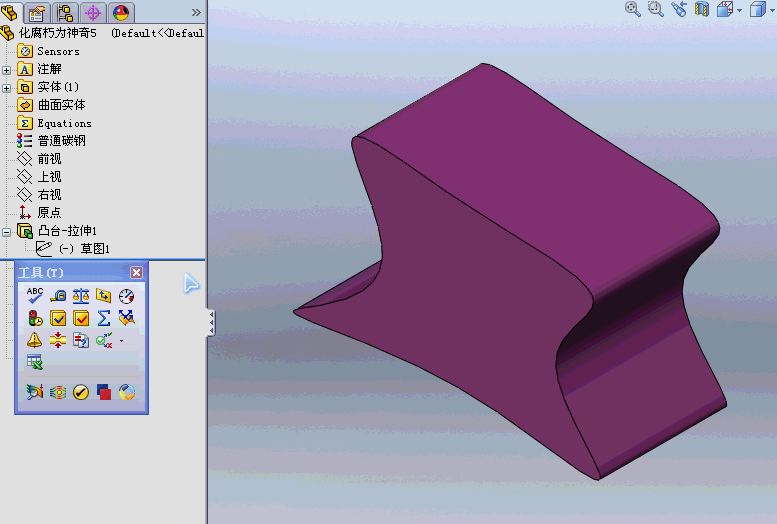This screenshot has height=524, width=777.
Task: Open the Compare Documents tool
Action: 81,340
